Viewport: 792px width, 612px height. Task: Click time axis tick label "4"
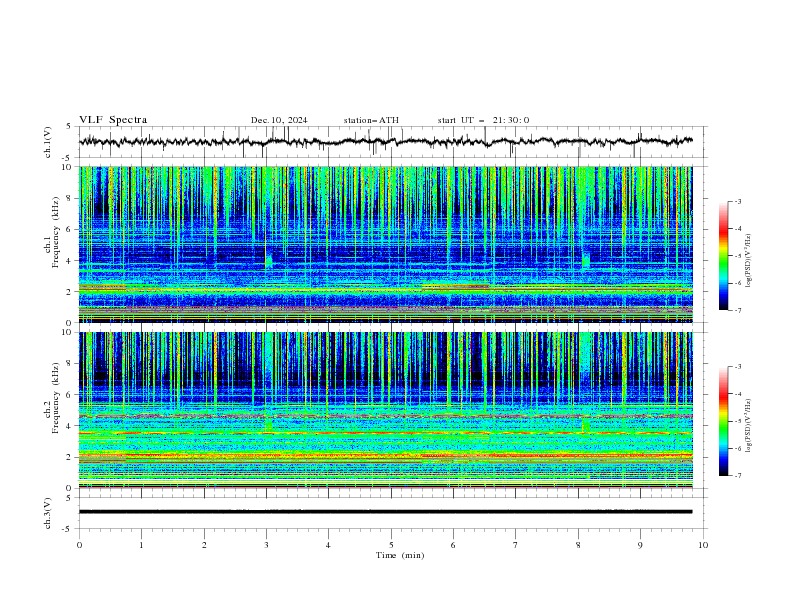[x=328, y=545]
